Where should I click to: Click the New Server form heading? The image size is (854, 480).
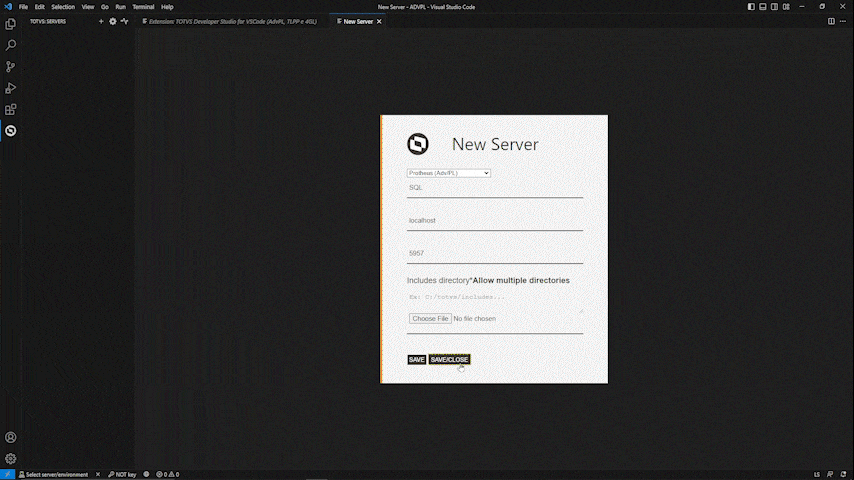click(495, 144)
